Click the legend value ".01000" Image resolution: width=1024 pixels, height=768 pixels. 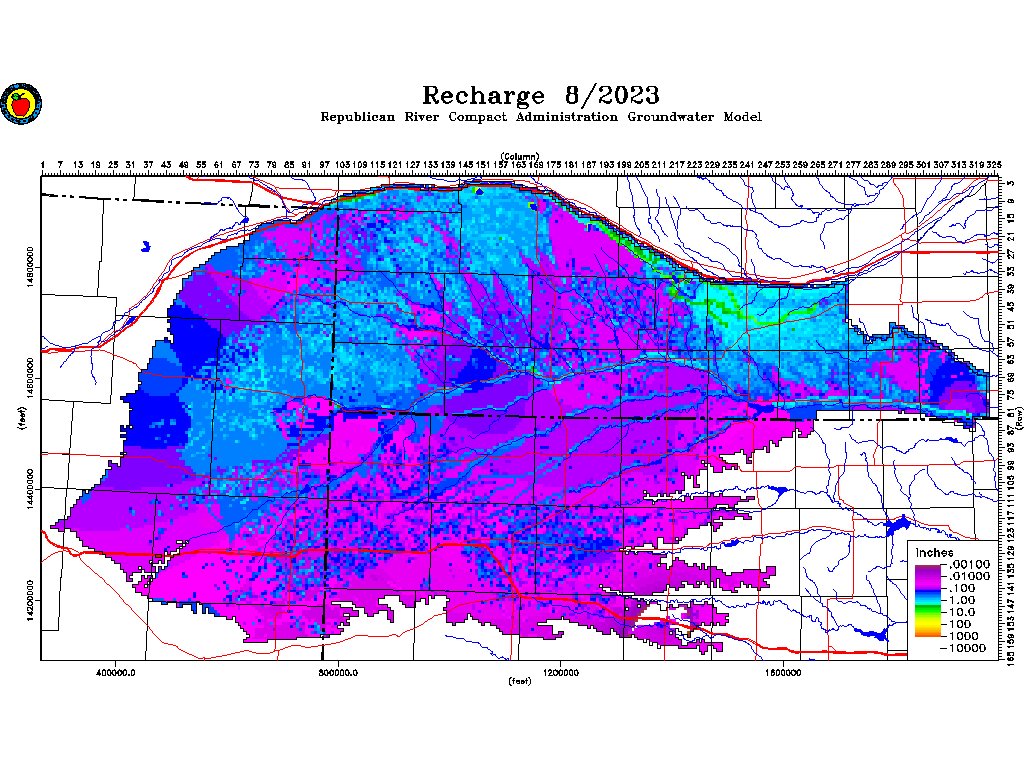point(970,576)
